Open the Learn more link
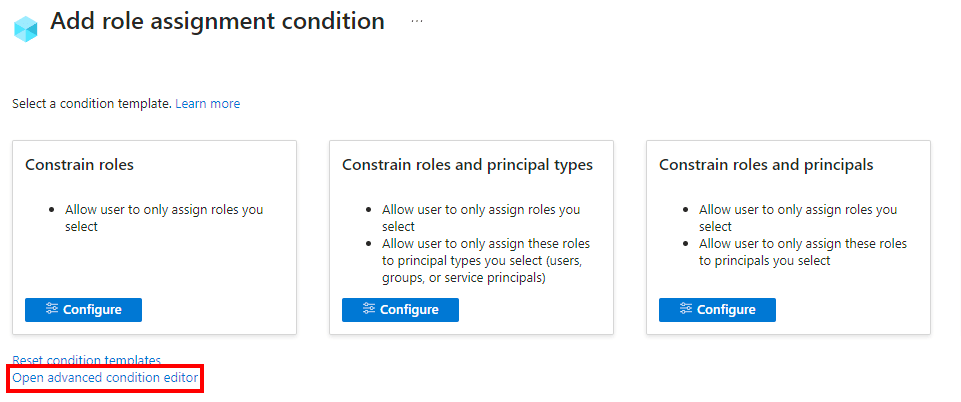Screen dimensions: 961x402 207,104
